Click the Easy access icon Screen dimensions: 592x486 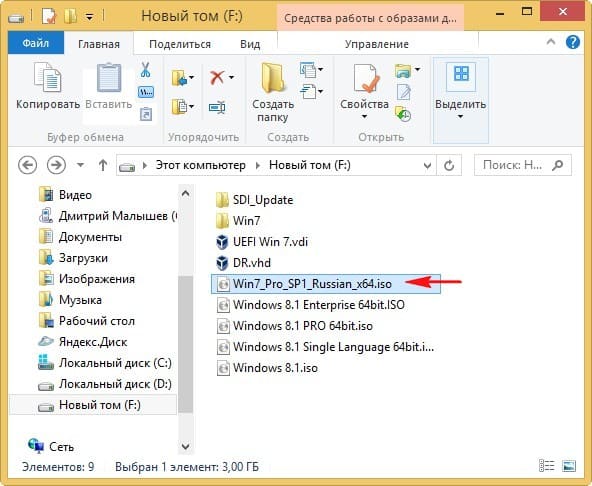point(308,91)
